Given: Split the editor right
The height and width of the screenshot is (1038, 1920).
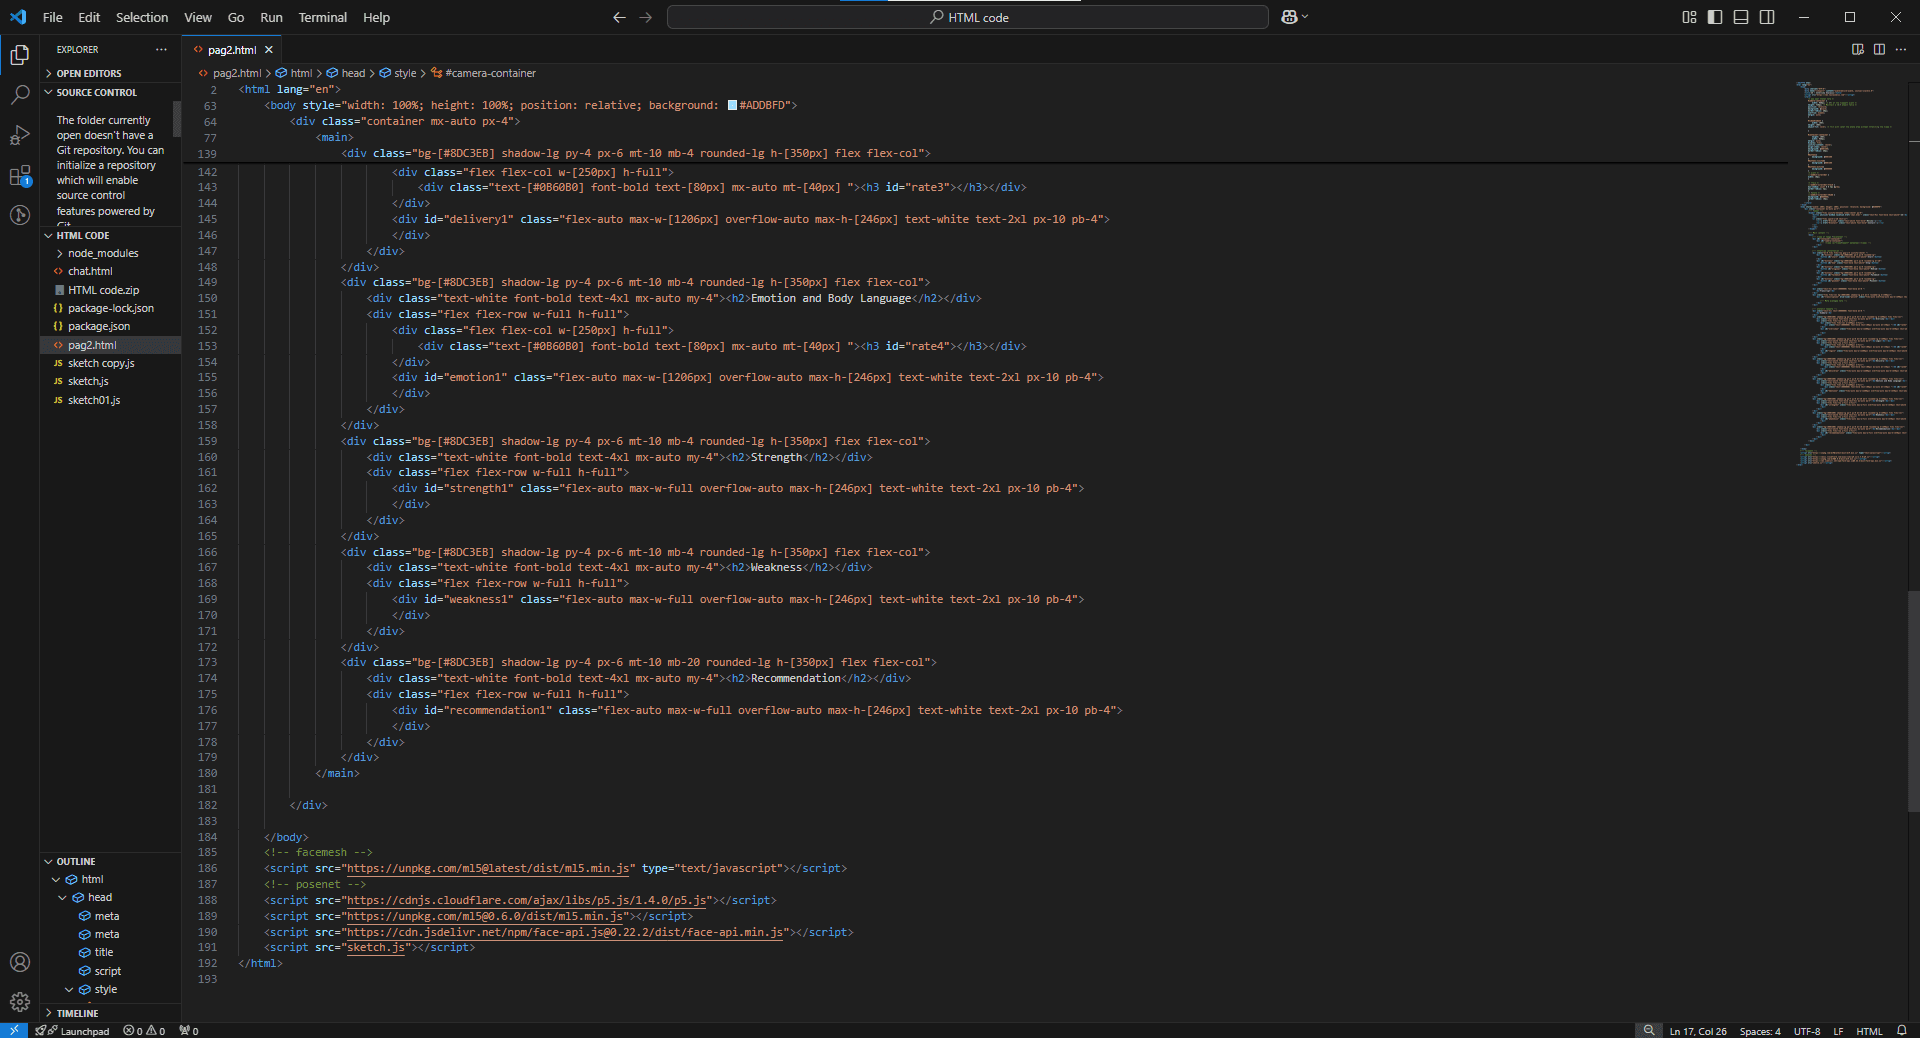Looking at the screenshot, I should [1879, 49].
